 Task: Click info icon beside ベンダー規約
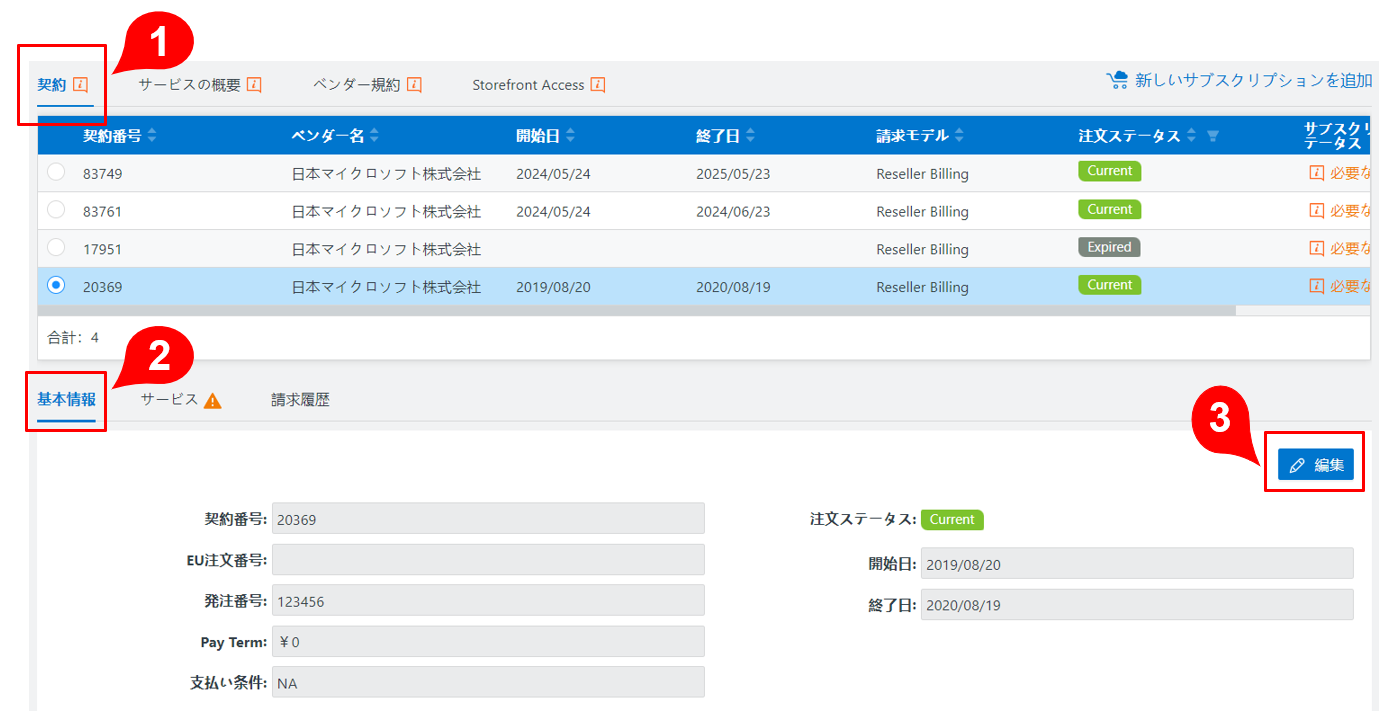point(414,85)
